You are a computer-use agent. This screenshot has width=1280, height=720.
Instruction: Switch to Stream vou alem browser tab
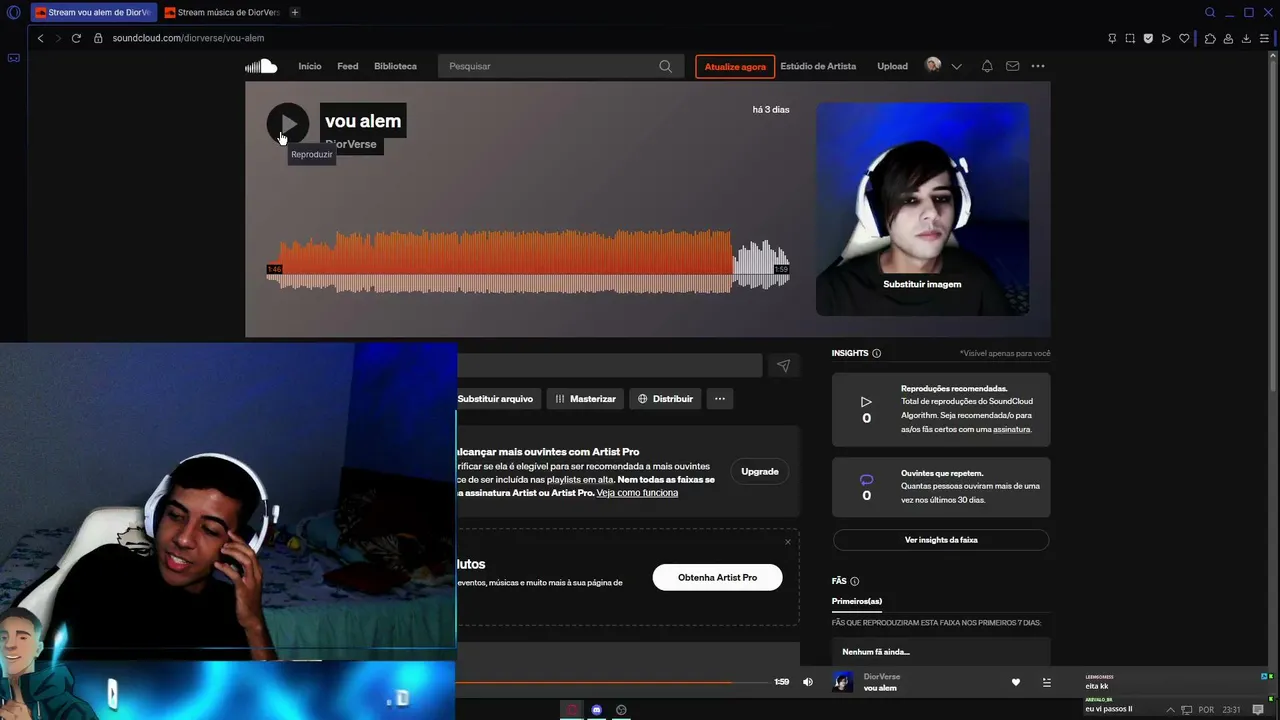94,12
